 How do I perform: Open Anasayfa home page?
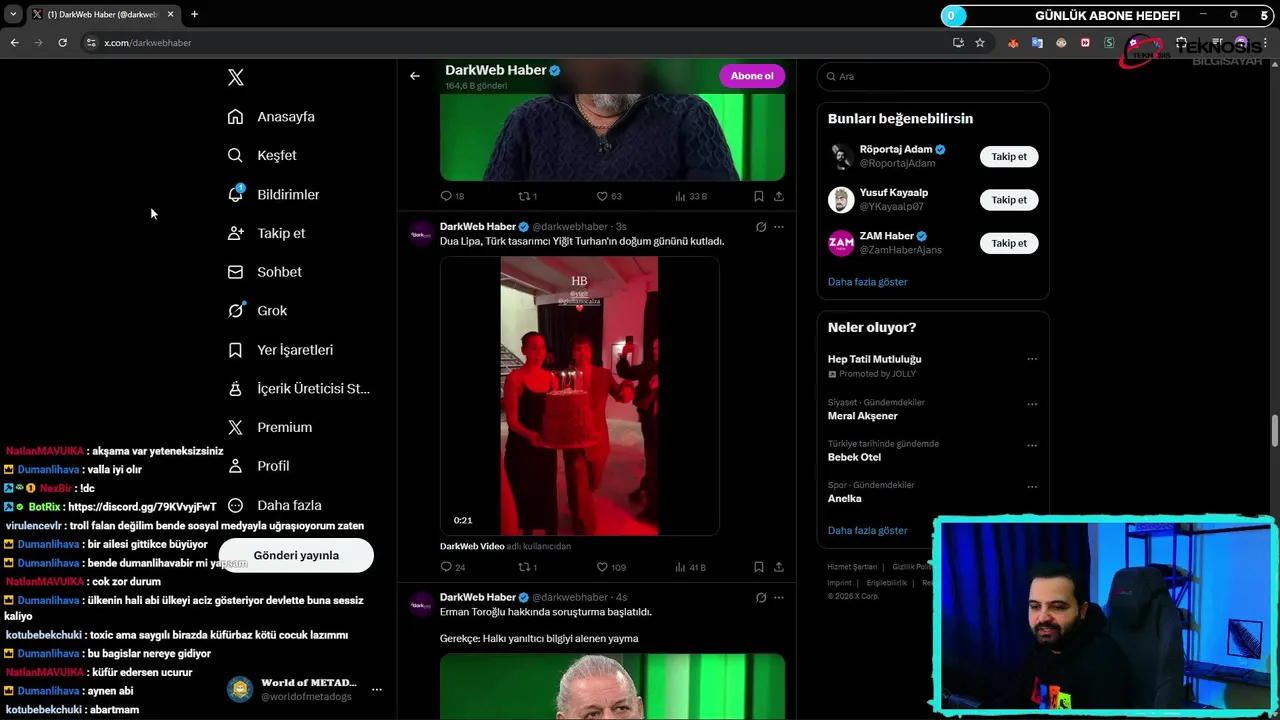tap(271, 117)
